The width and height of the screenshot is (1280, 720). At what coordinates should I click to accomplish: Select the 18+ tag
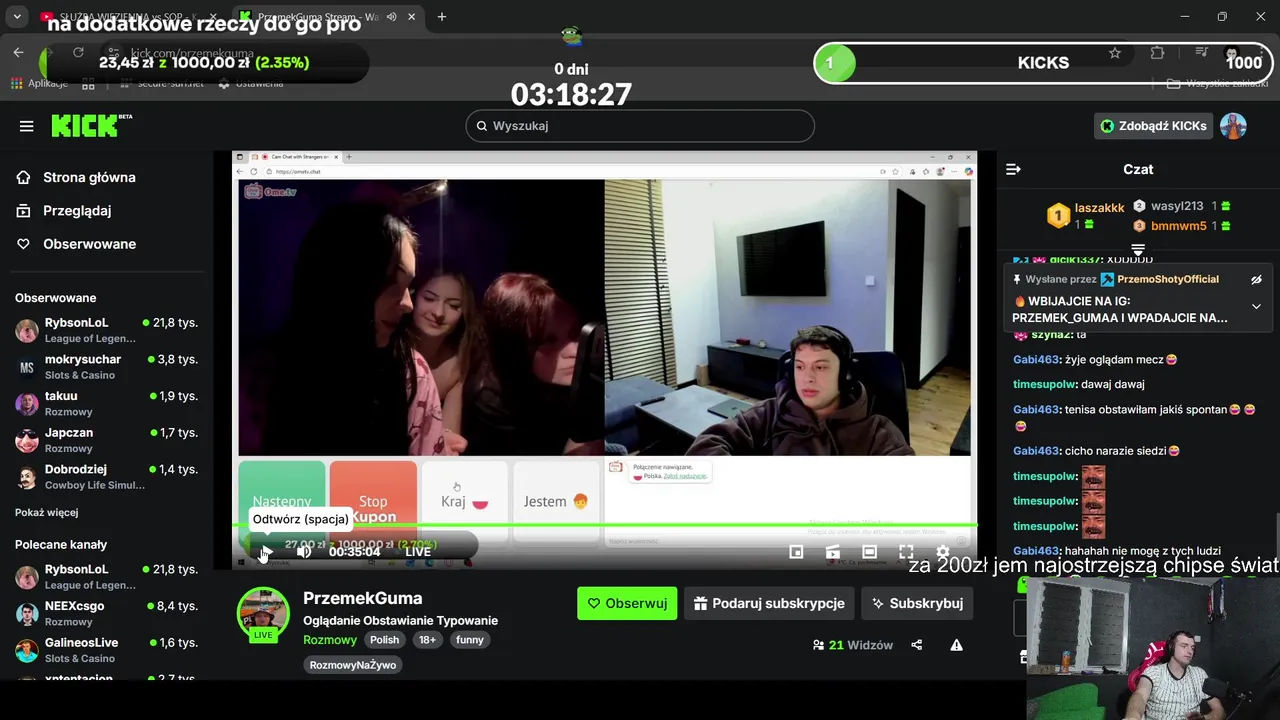[x=427, y=640]
